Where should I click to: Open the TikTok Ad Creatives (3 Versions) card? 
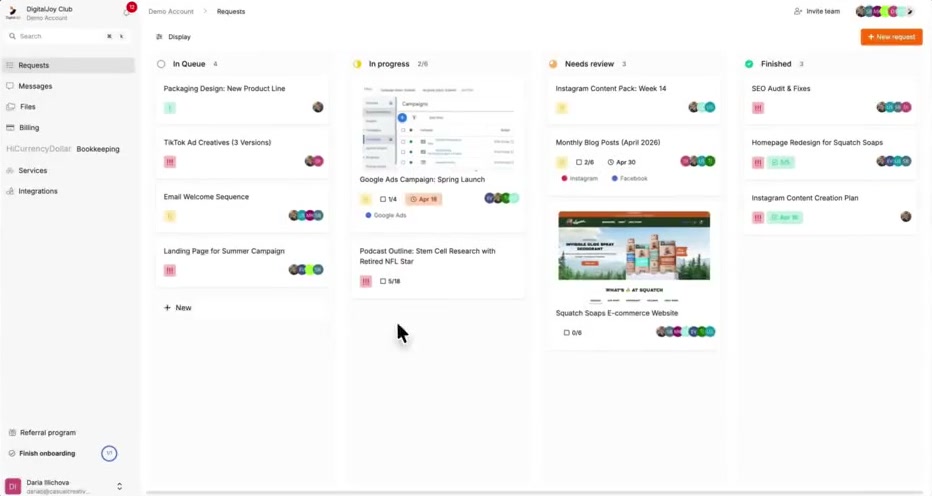(242, 154)
